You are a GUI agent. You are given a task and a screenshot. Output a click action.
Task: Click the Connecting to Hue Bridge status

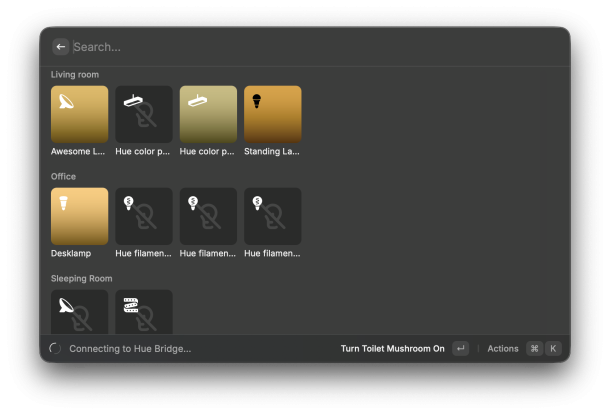tap(129, 349)
